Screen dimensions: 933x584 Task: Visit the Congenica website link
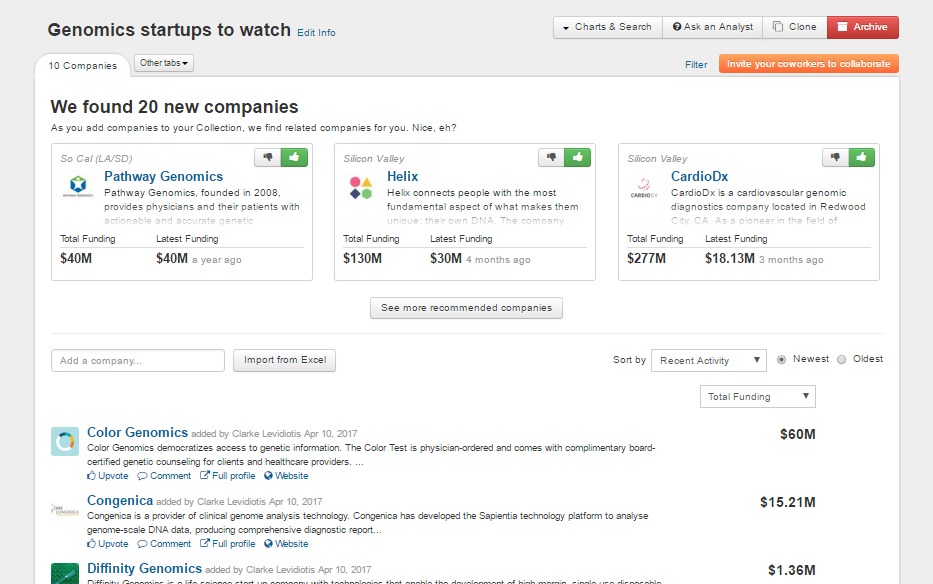(286, 544)
